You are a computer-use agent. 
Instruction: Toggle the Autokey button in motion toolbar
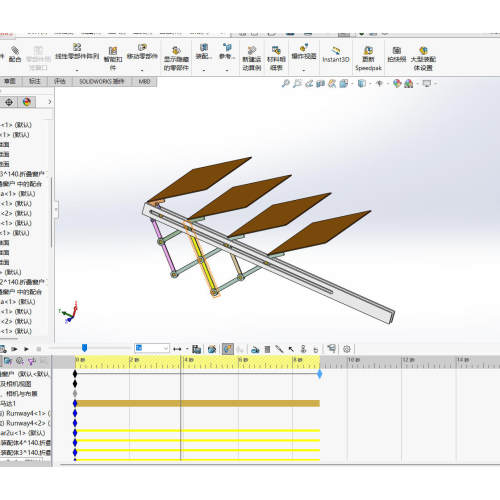tap(228, 349)
